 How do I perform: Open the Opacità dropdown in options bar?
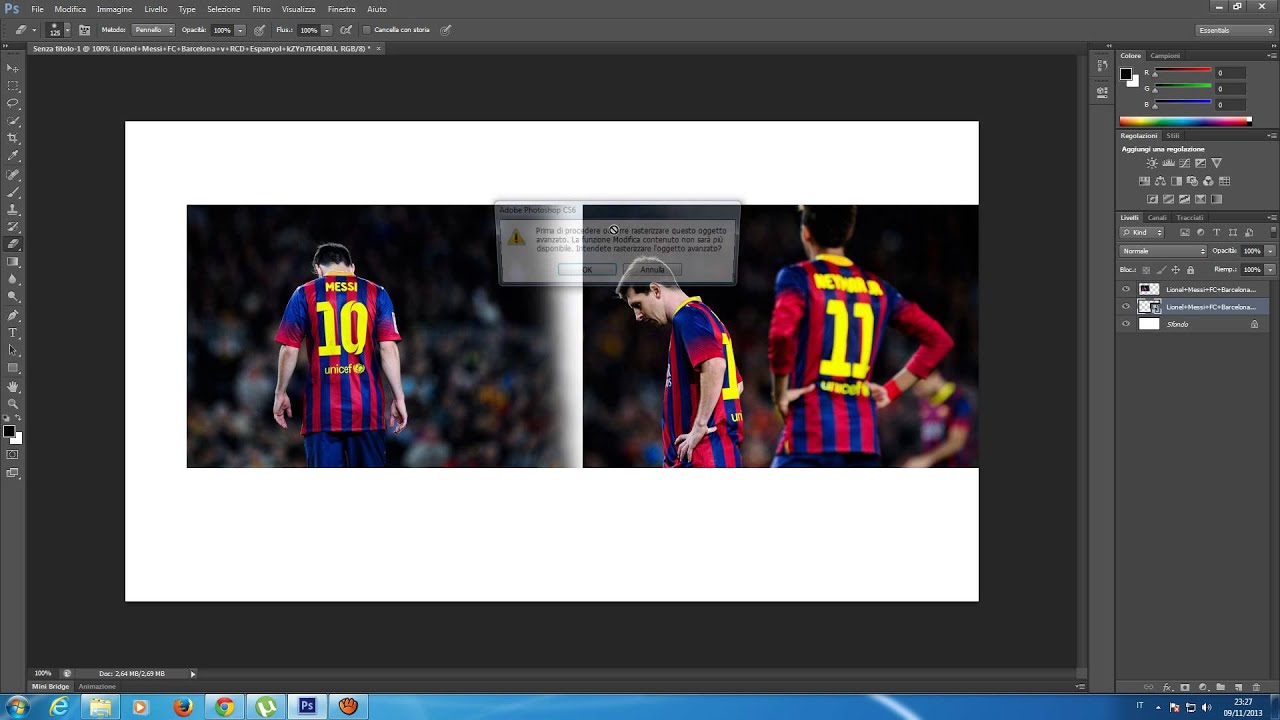[x=240, y=30]
